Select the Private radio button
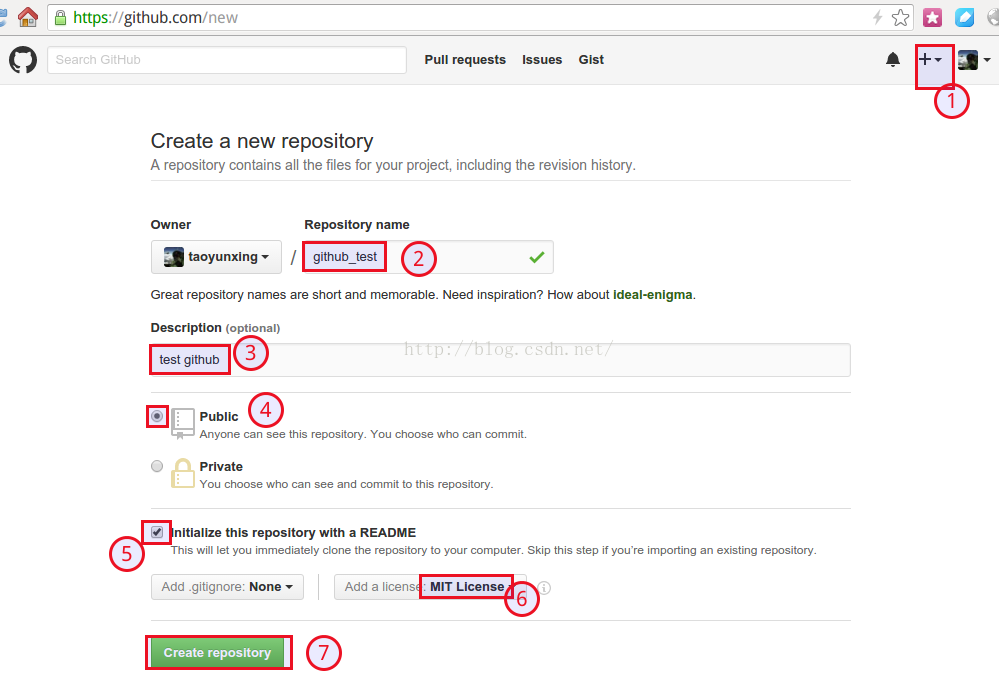 (x=157, y=466)
